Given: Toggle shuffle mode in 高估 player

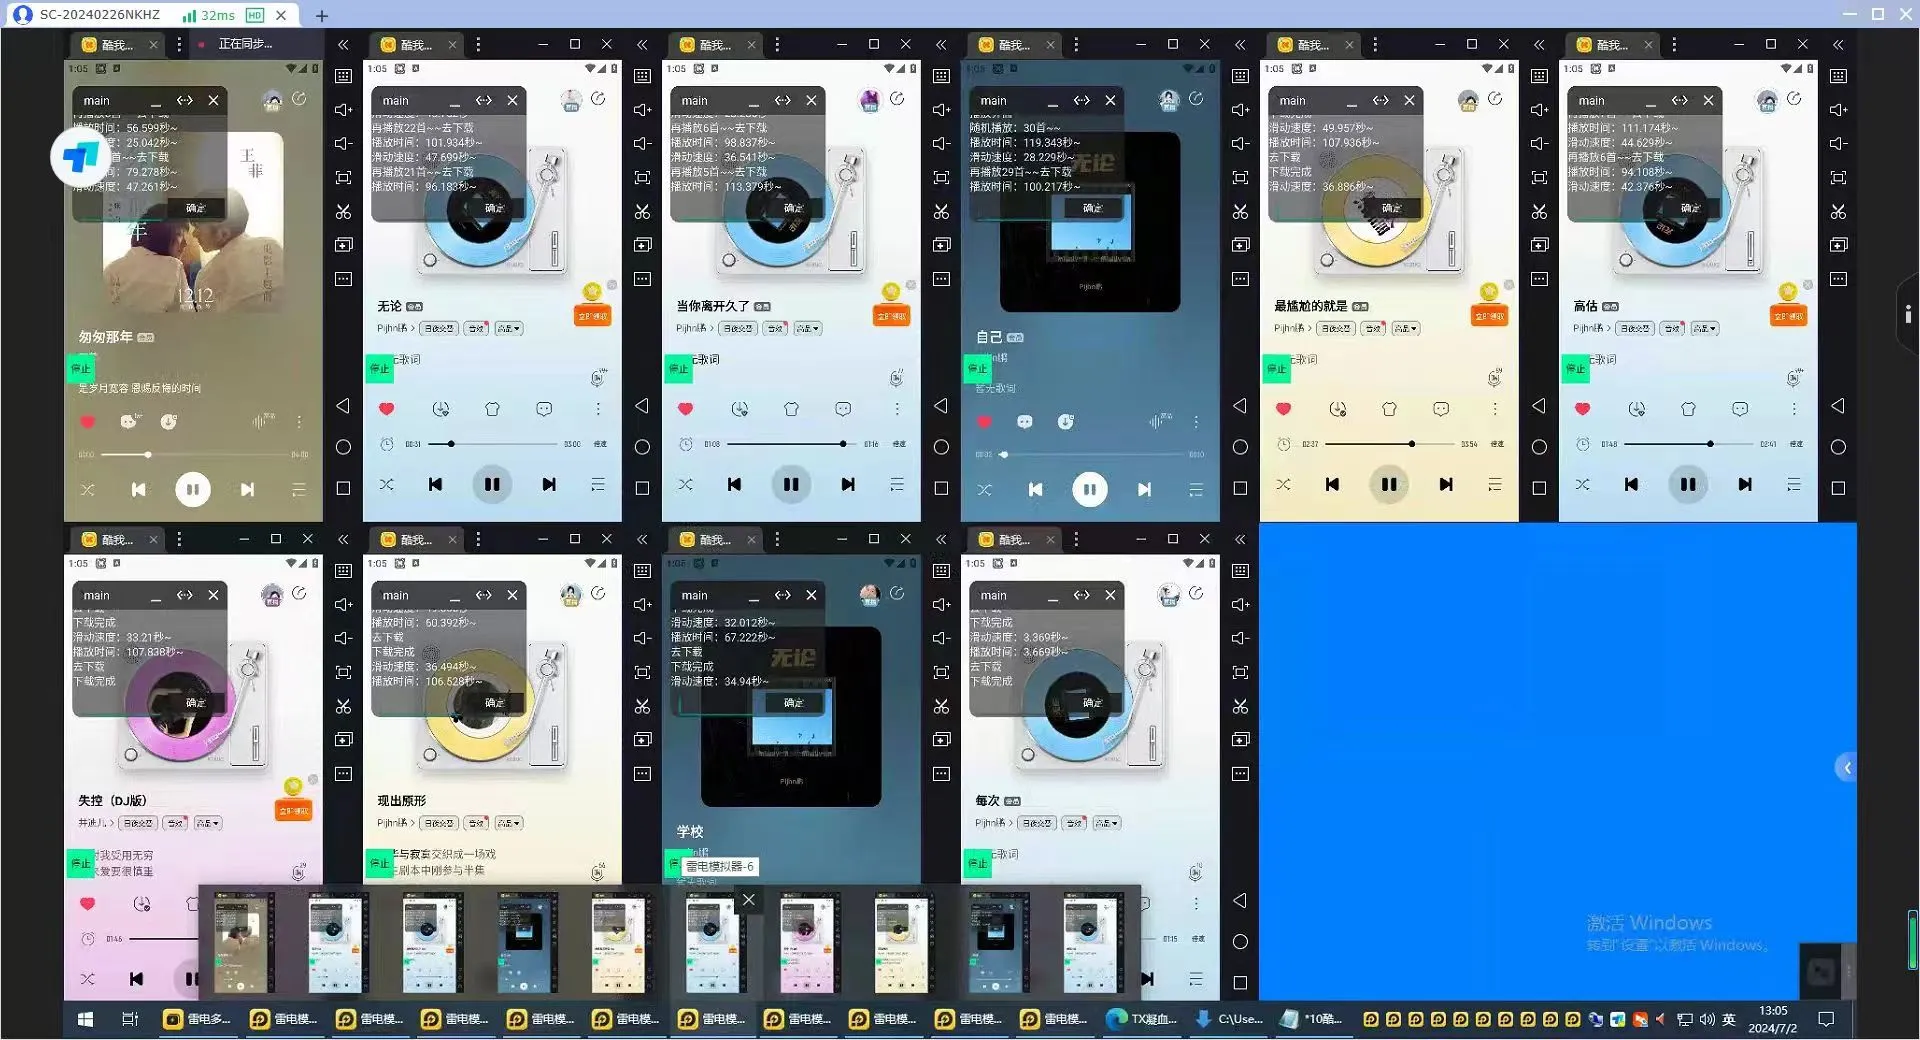Looking at the screenshot, I should coord(1582,485).
